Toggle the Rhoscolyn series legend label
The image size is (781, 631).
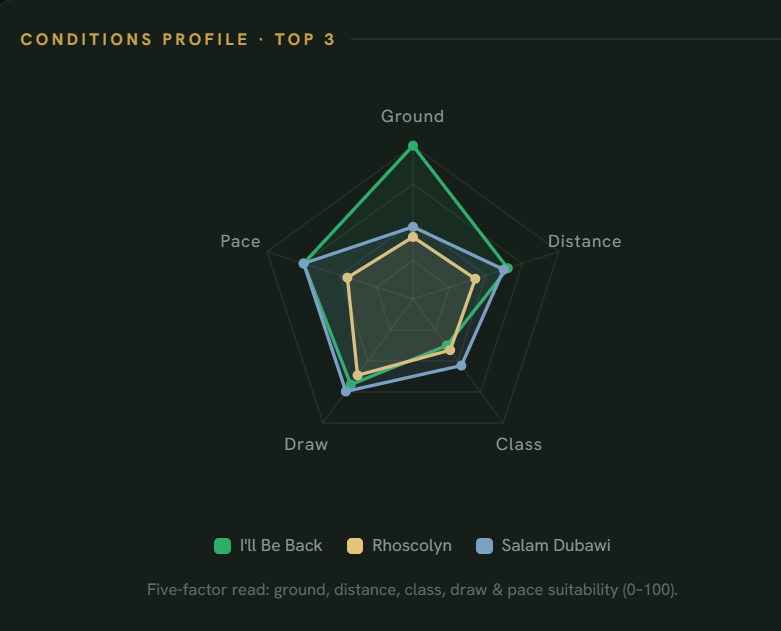pos(412,546)
